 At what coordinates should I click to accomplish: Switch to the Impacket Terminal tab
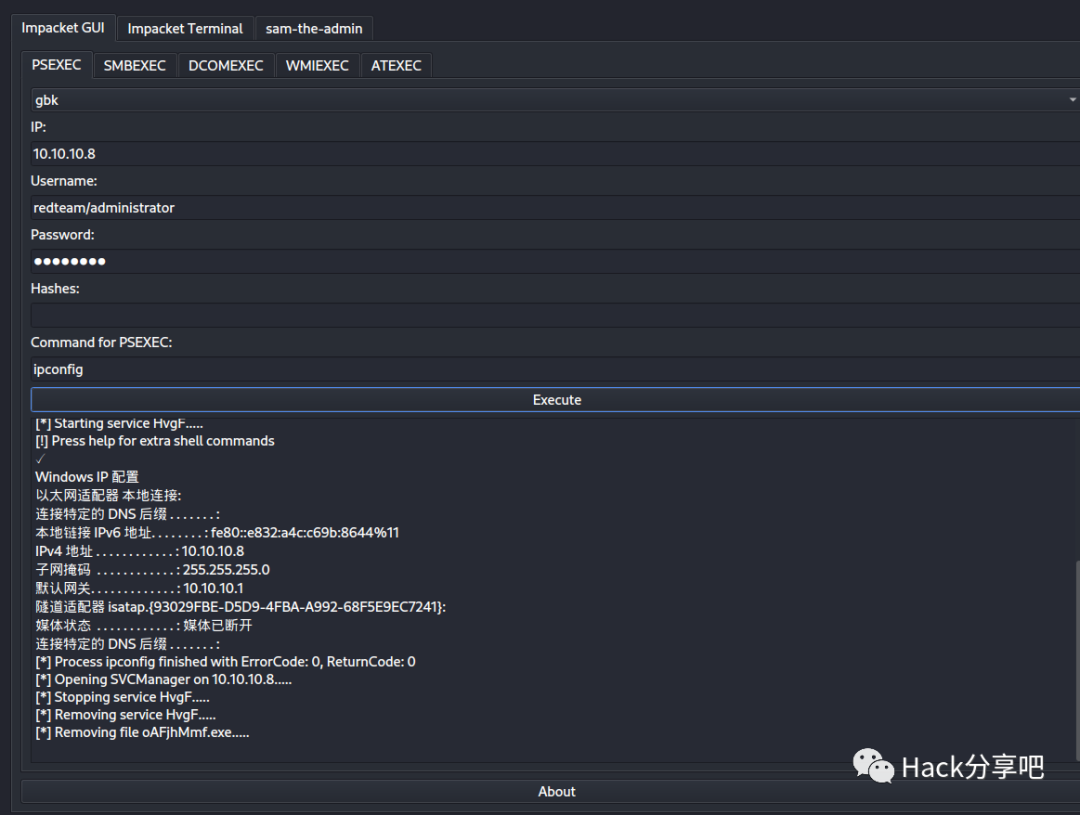click(x=185, y=28)
